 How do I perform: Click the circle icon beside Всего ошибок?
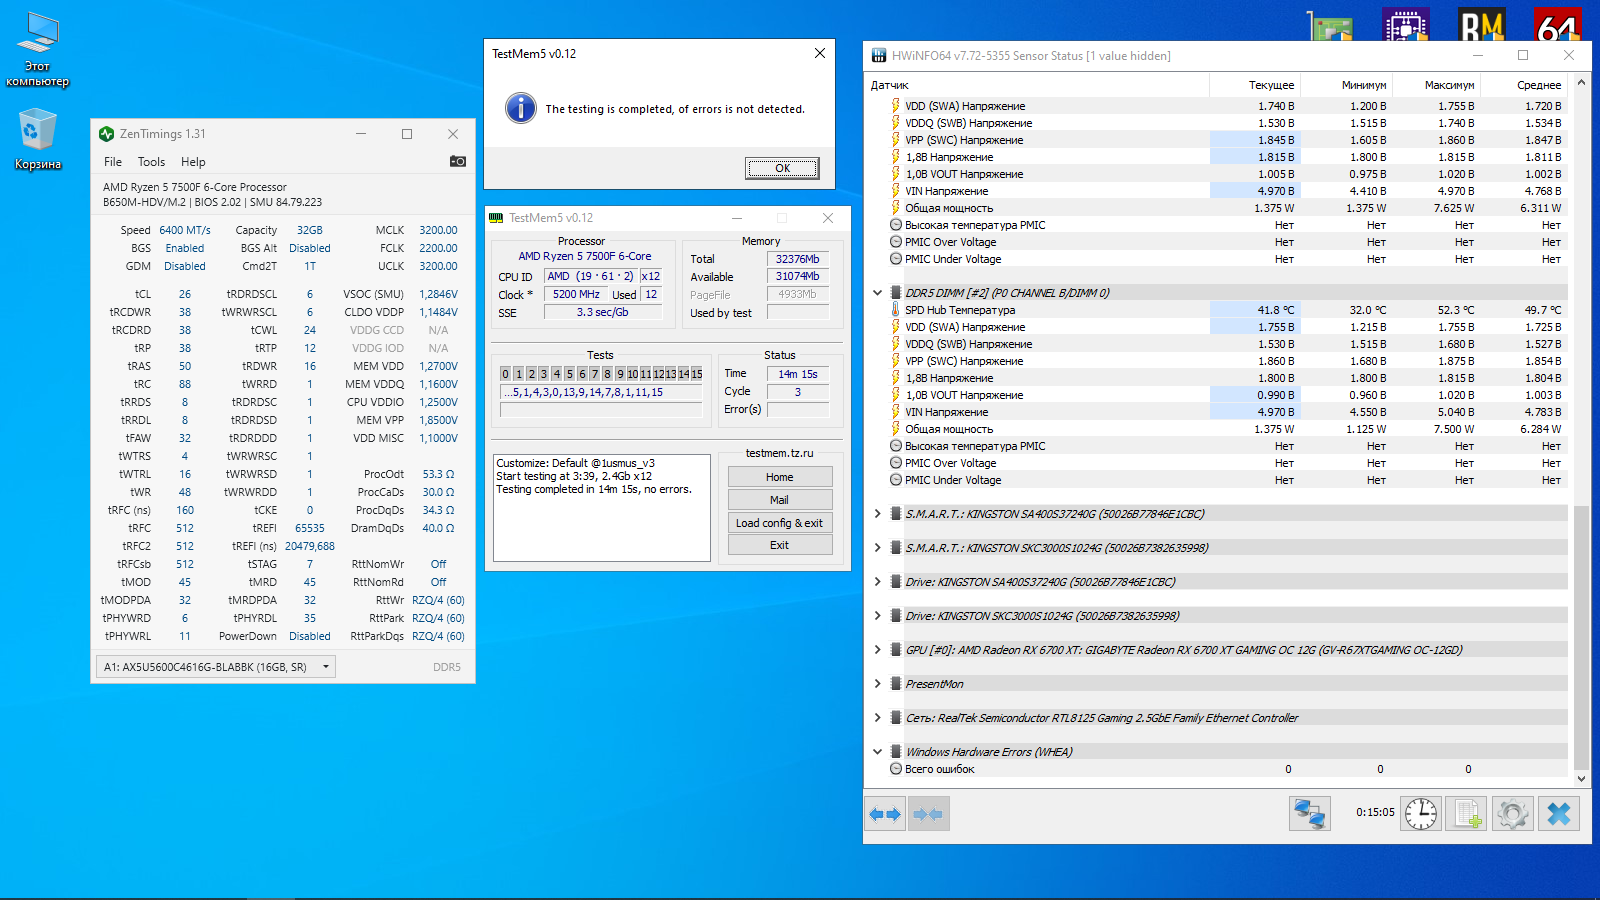click(x=896, y=769)
